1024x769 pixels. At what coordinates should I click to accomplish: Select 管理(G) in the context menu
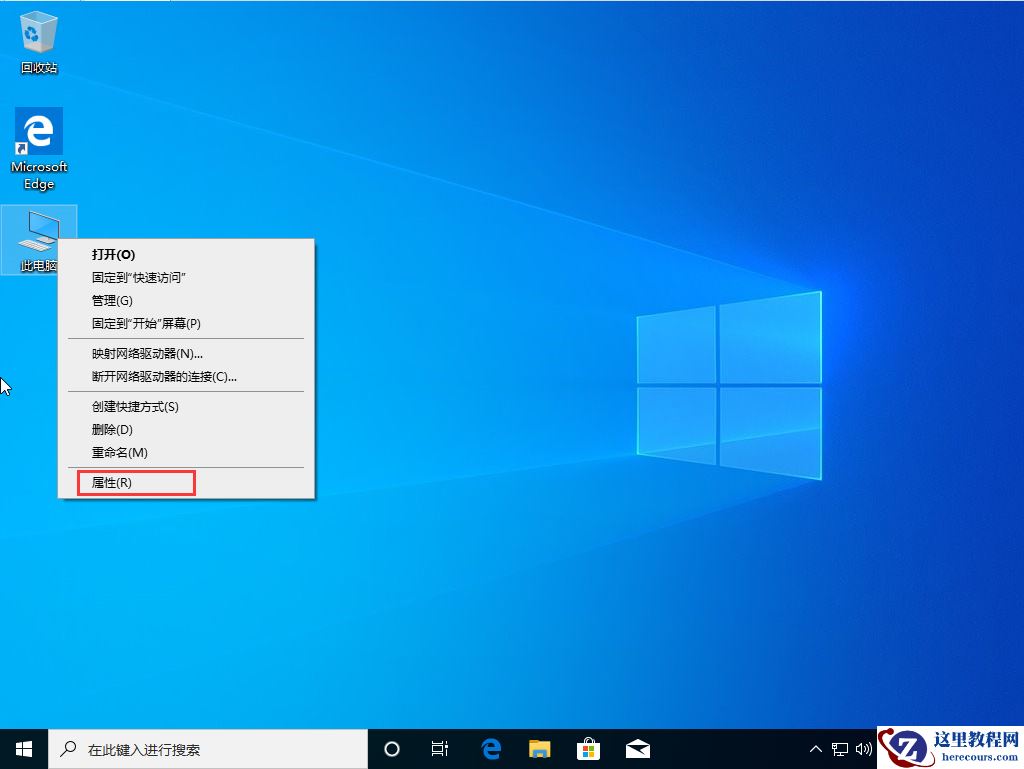click(x=110, y=300)
